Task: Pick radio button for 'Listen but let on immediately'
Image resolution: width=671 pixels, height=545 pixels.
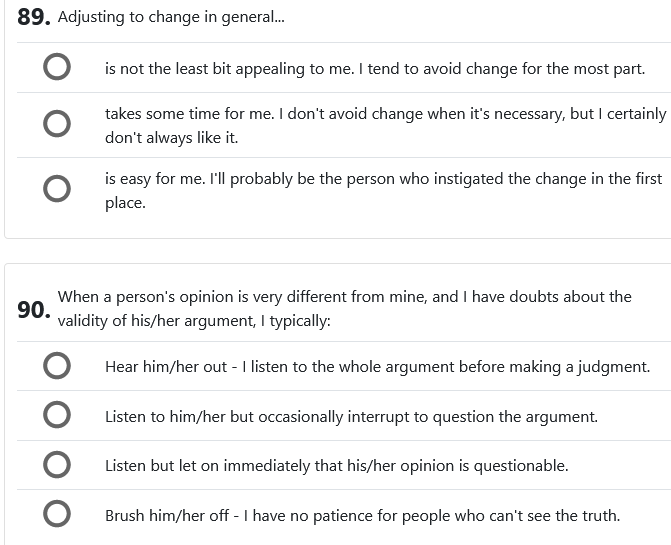Action: (57, 465)
